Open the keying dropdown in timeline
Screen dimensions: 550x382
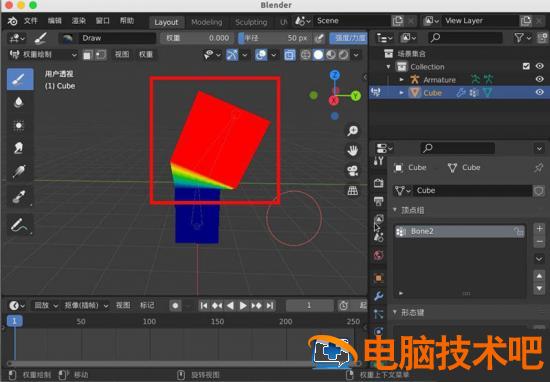click(86, 306)
